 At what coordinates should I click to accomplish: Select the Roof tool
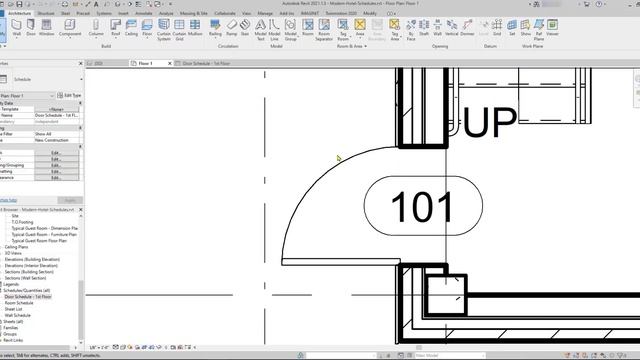point(116,27)
